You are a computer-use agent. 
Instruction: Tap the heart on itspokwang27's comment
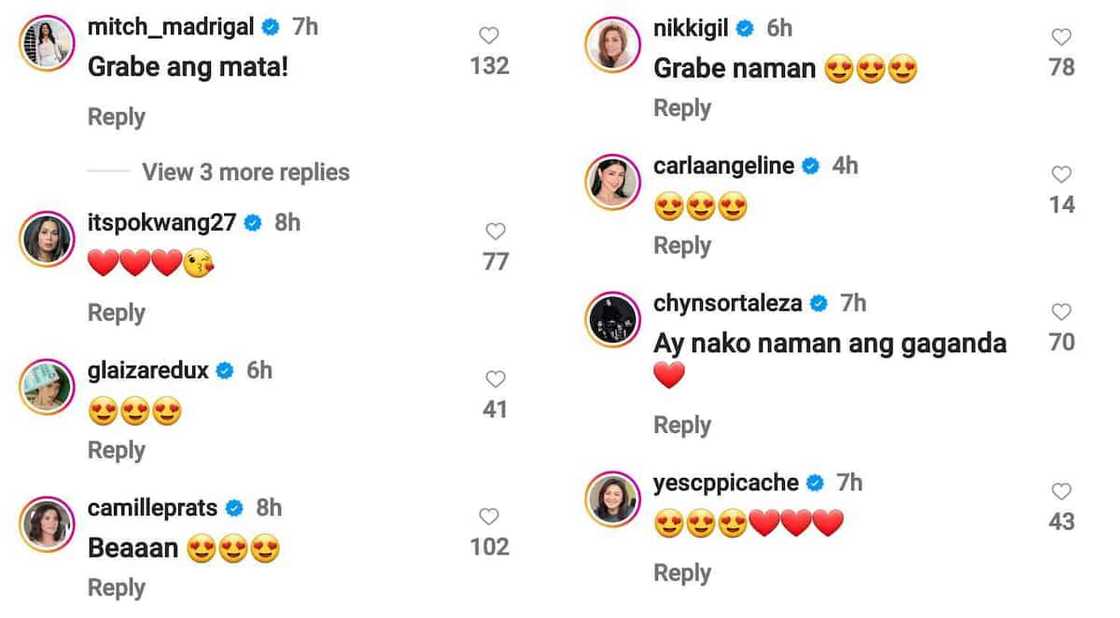(495, 232)
